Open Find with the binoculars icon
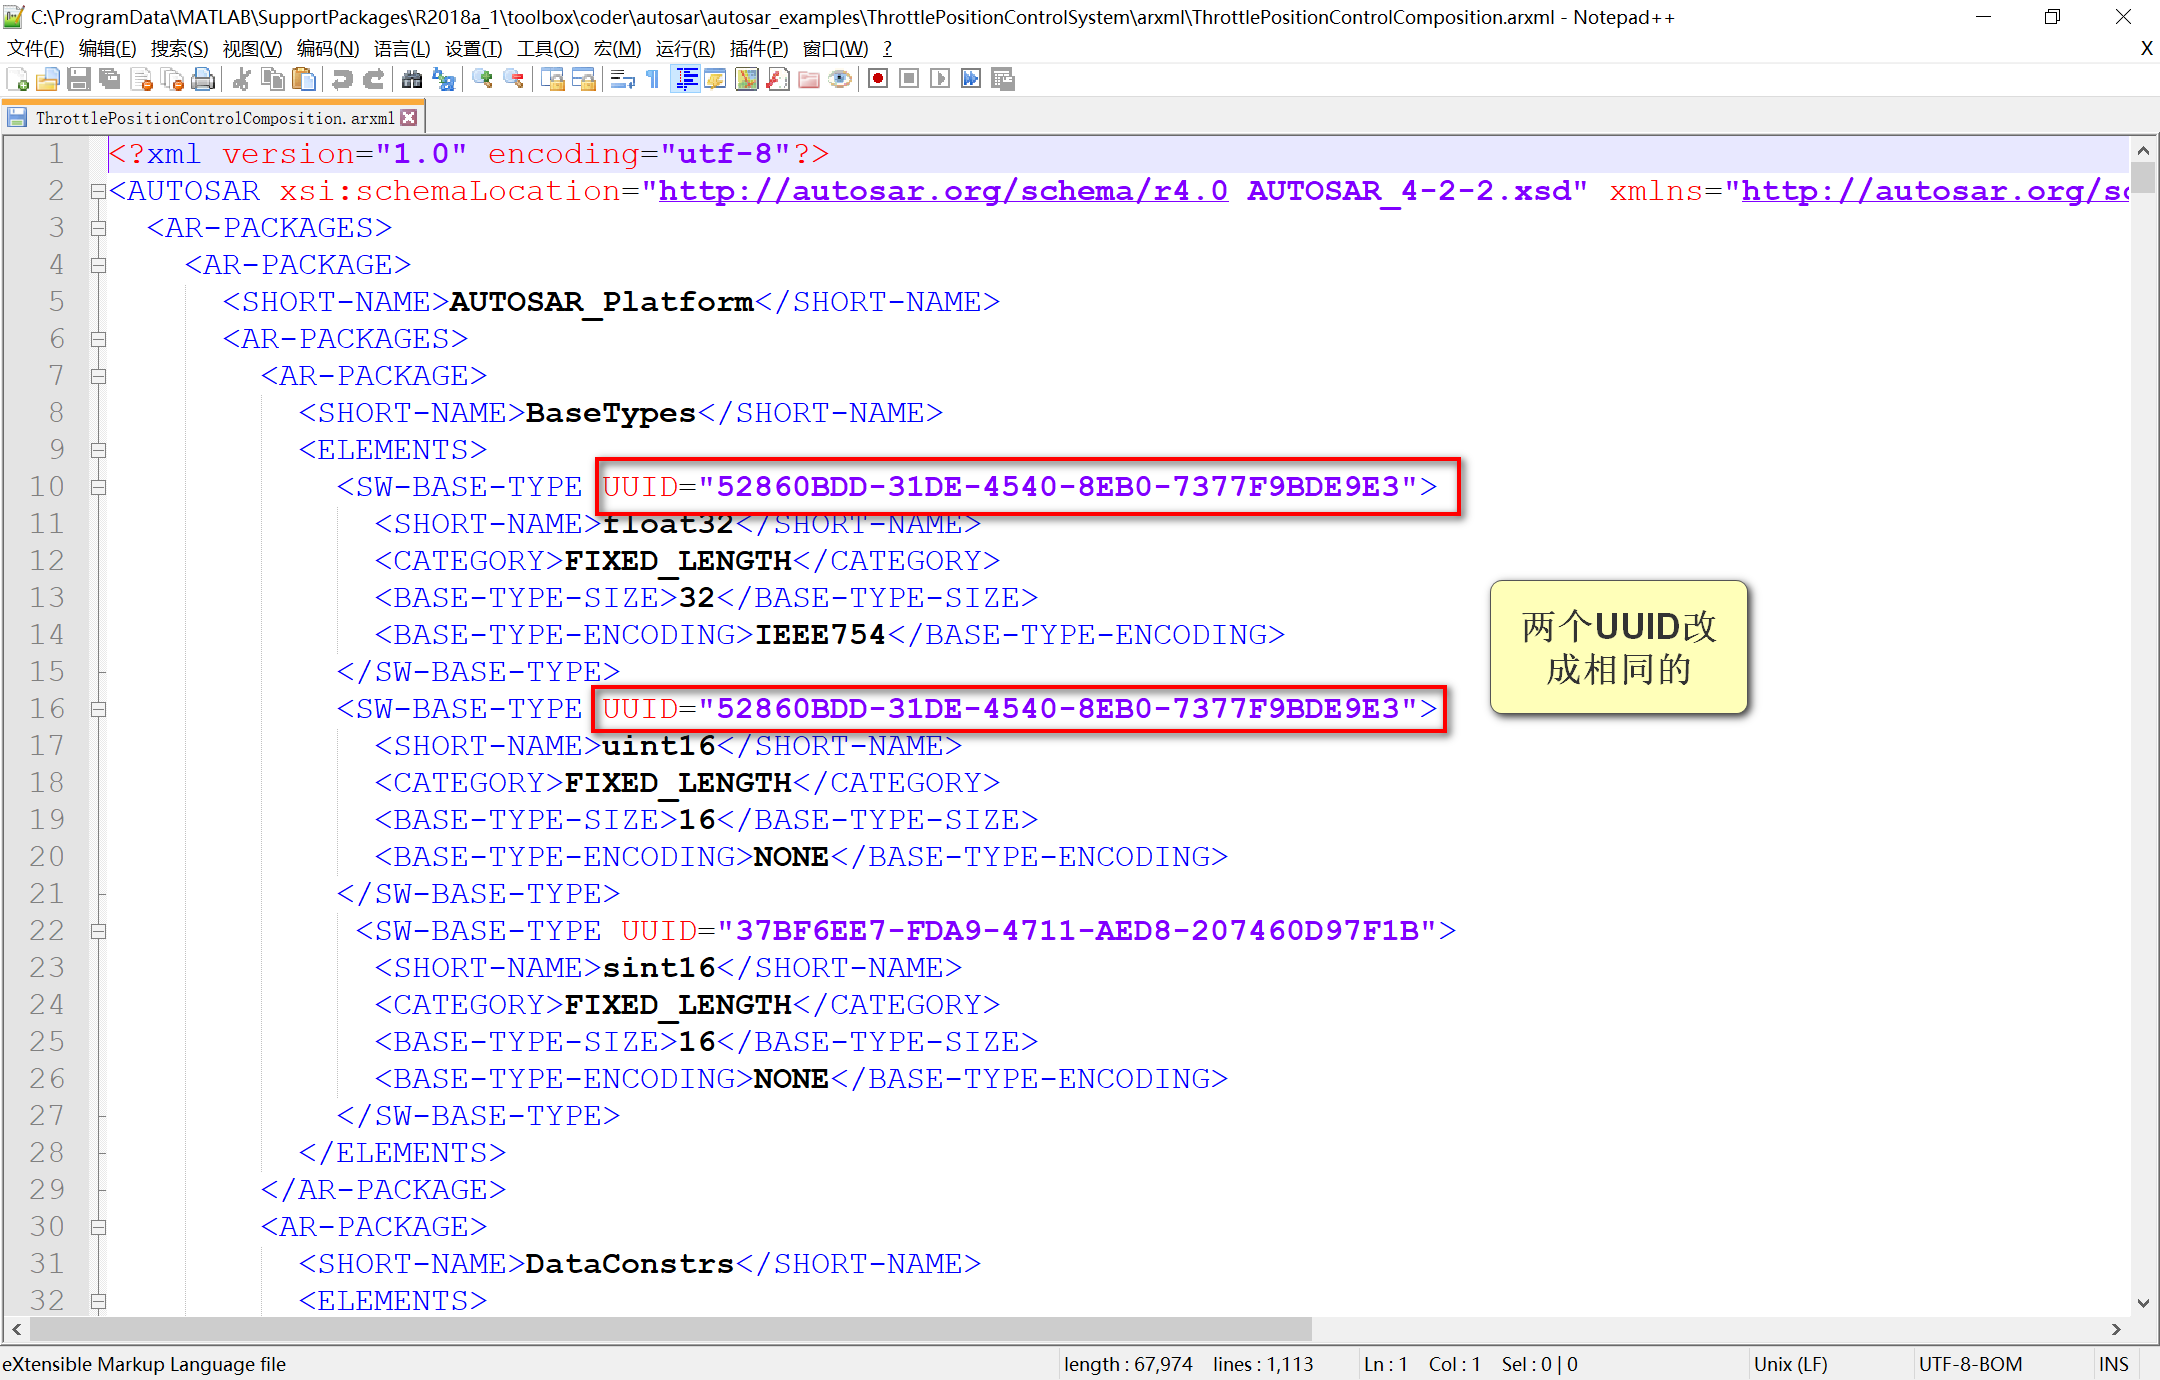The width and height of the screenshot is (2160, 1380). click(x=411, y=79)
